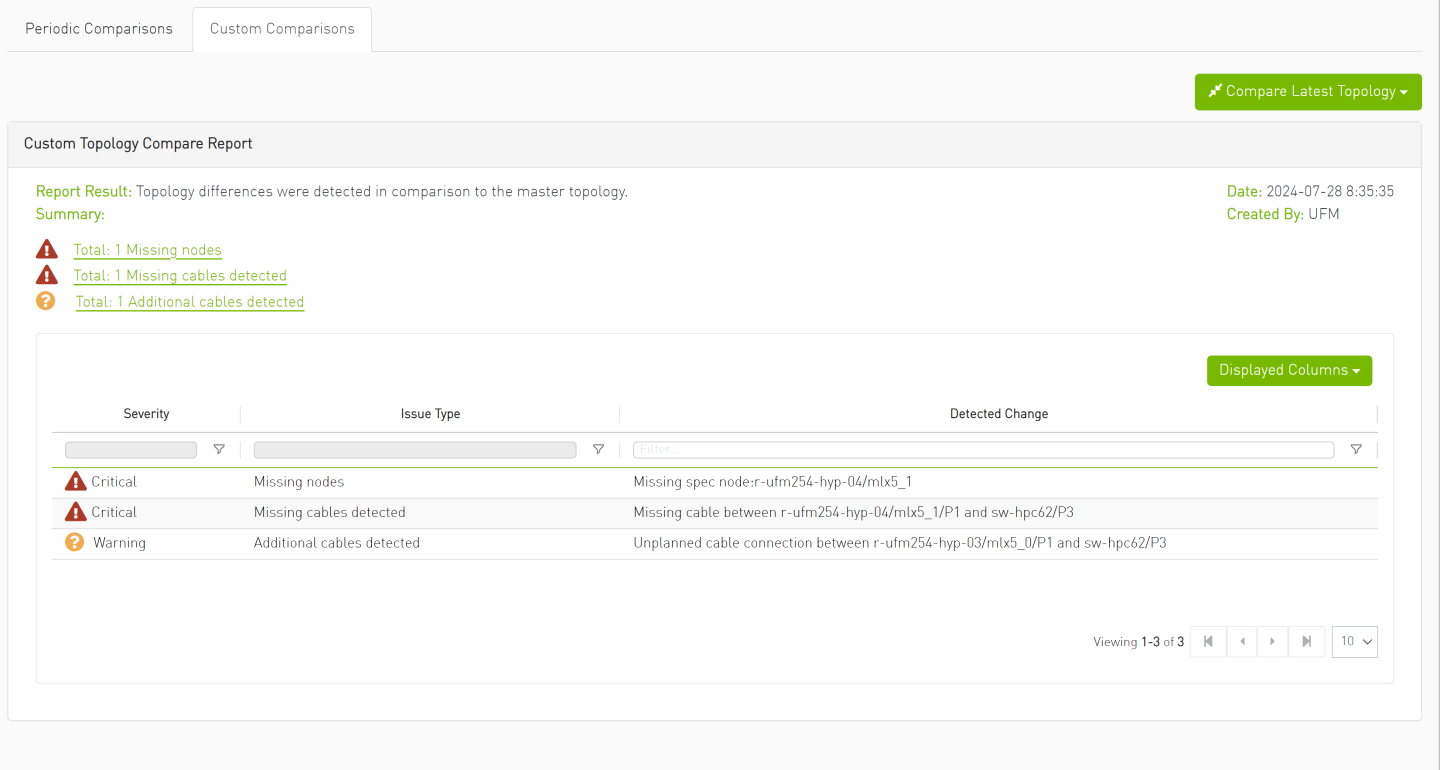Click the Detected Change filter input field
The image size is (1440, 770).
pyautogui.click(x=982, y=449)
